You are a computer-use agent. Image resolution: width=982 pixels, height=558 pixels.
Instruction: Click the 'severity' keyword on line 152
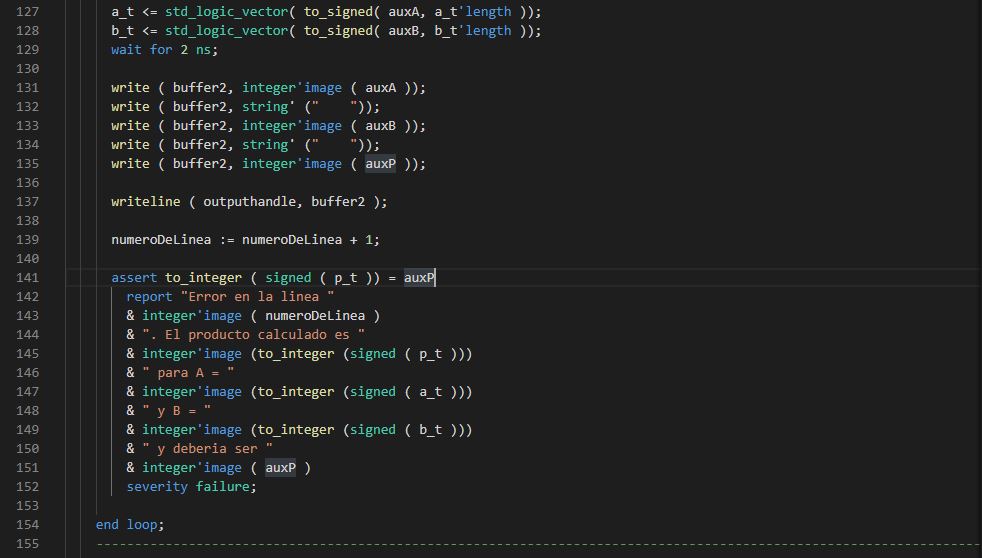coord(157,487)
